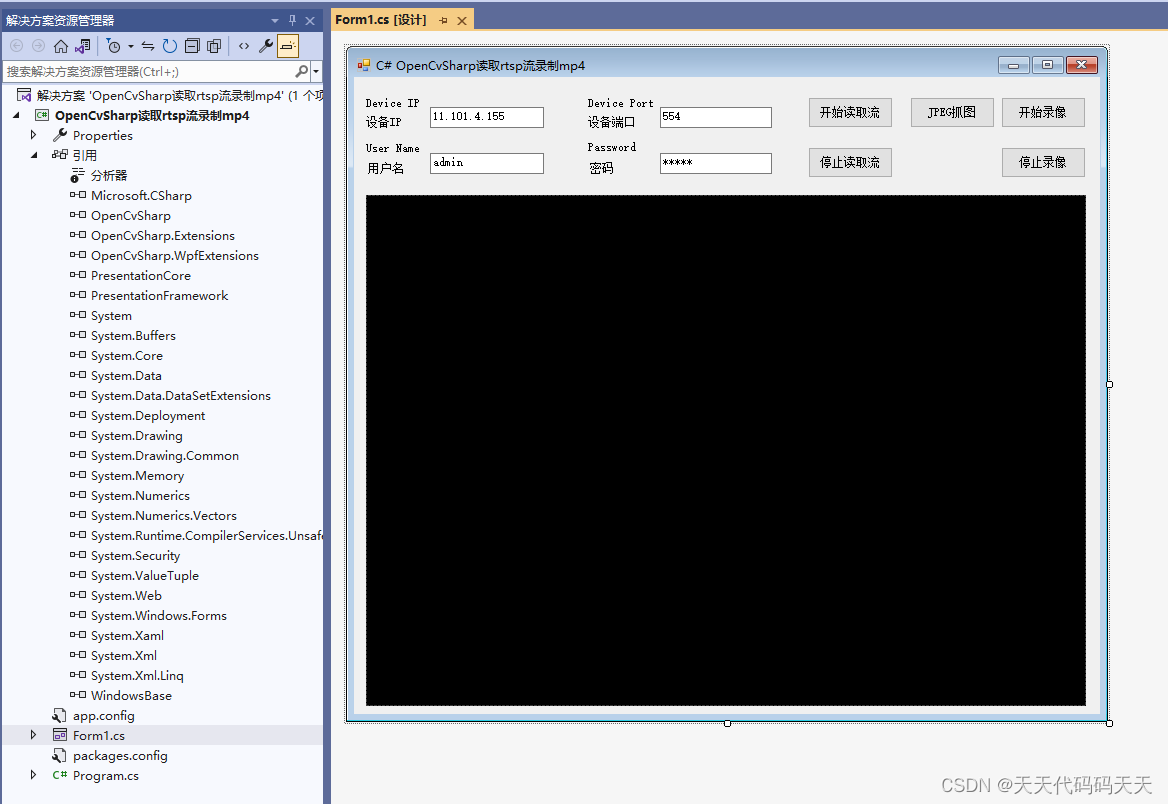Click the Forward arrow in Solution Explorer
The width and height of the screenshot is (1168, 804).
[39, 46]
